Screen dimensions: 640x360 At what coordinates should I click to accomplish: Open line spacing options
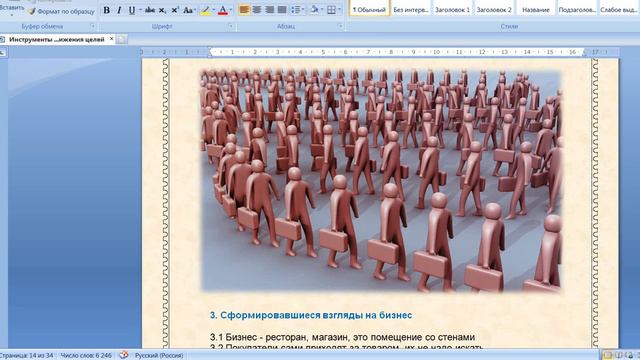298,9
